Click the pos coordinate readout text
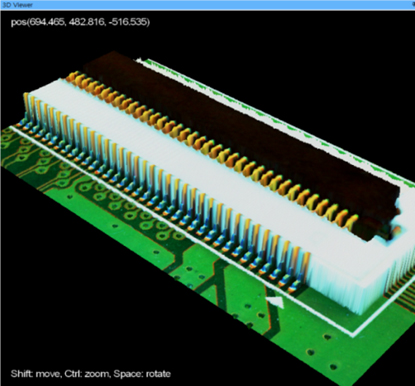Screen dimensions: 415x386 80,22
